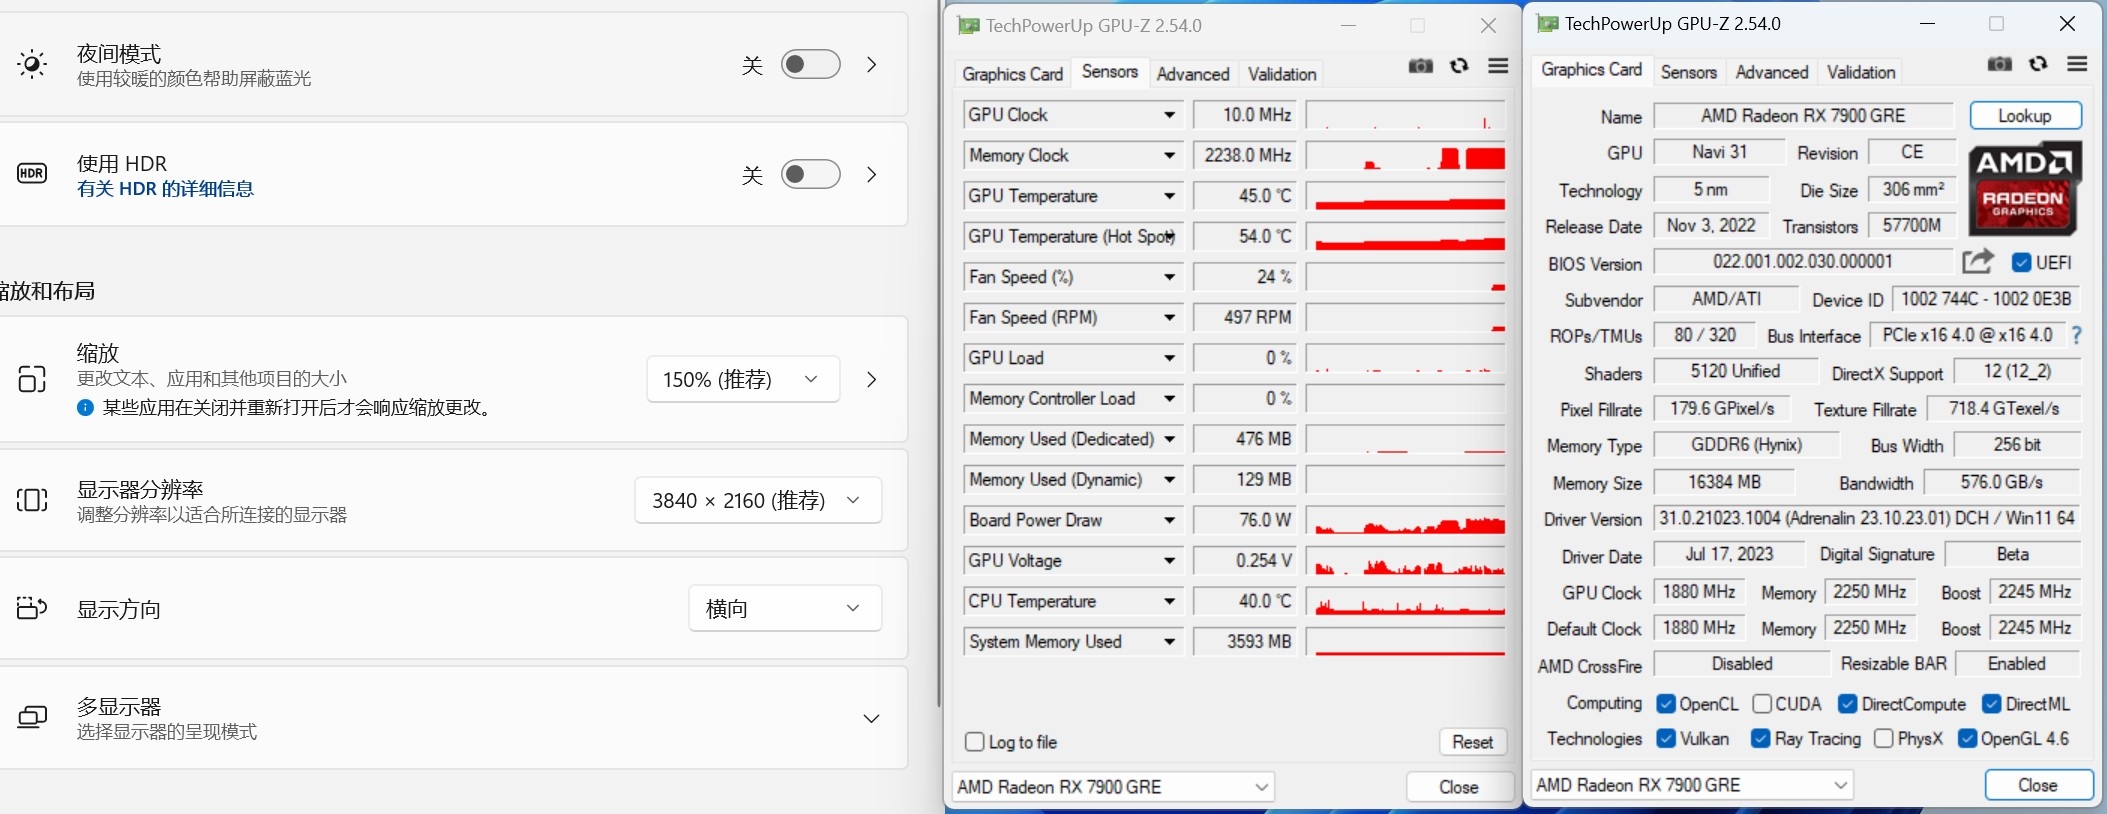Click the screenshot camera icon in Sensors window
Viewport: 2107px width, 814px height.
tap(1420, 66)
